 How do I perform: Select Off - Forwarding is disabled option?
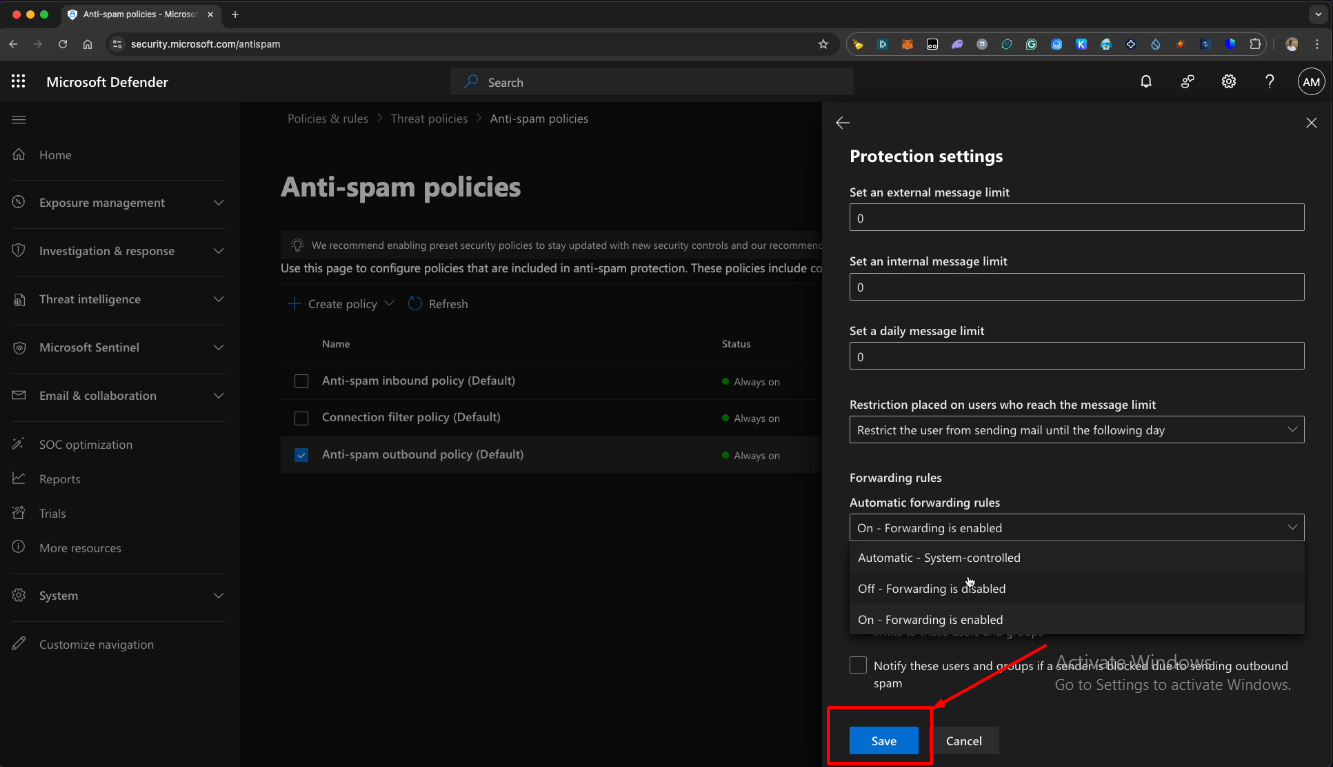tap(932, 589)
